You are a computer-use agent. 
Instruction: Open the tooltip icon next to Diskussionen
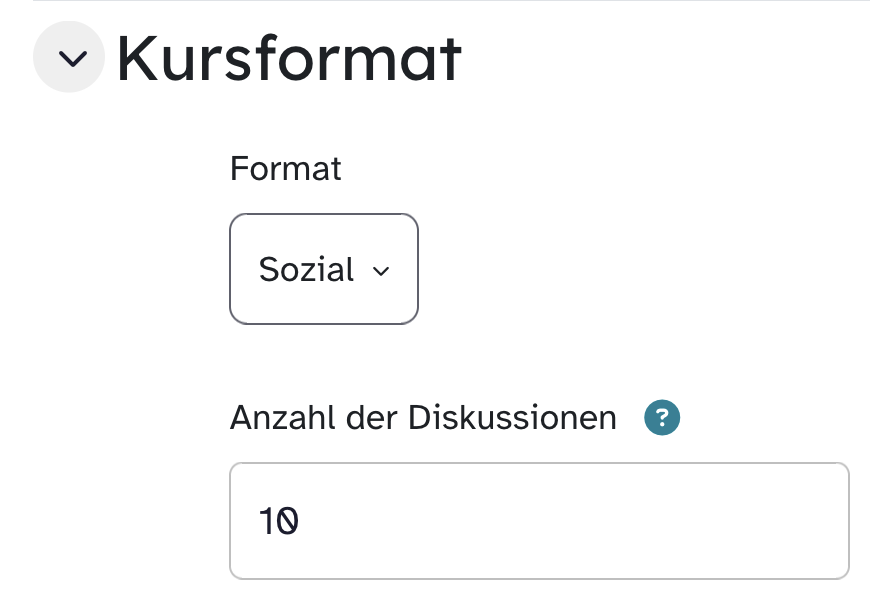[662, 417]
